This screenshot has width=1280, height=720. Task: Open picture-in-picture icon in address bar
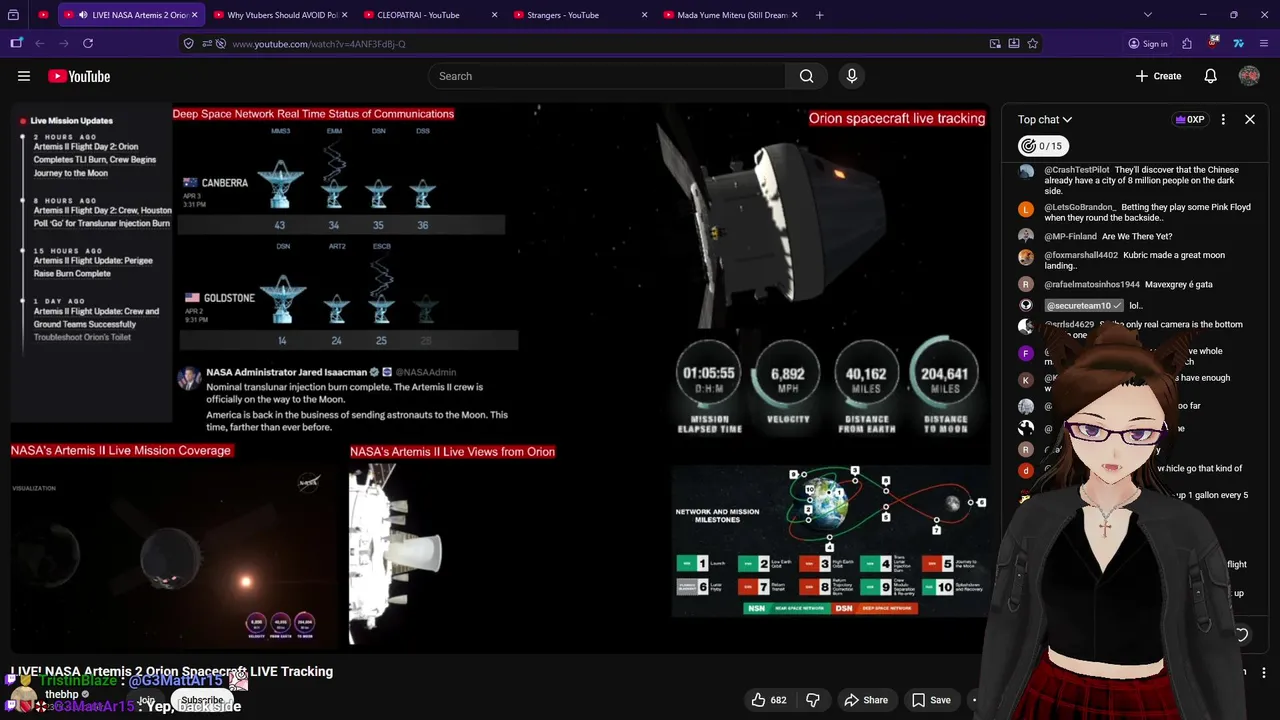(995, 44)
